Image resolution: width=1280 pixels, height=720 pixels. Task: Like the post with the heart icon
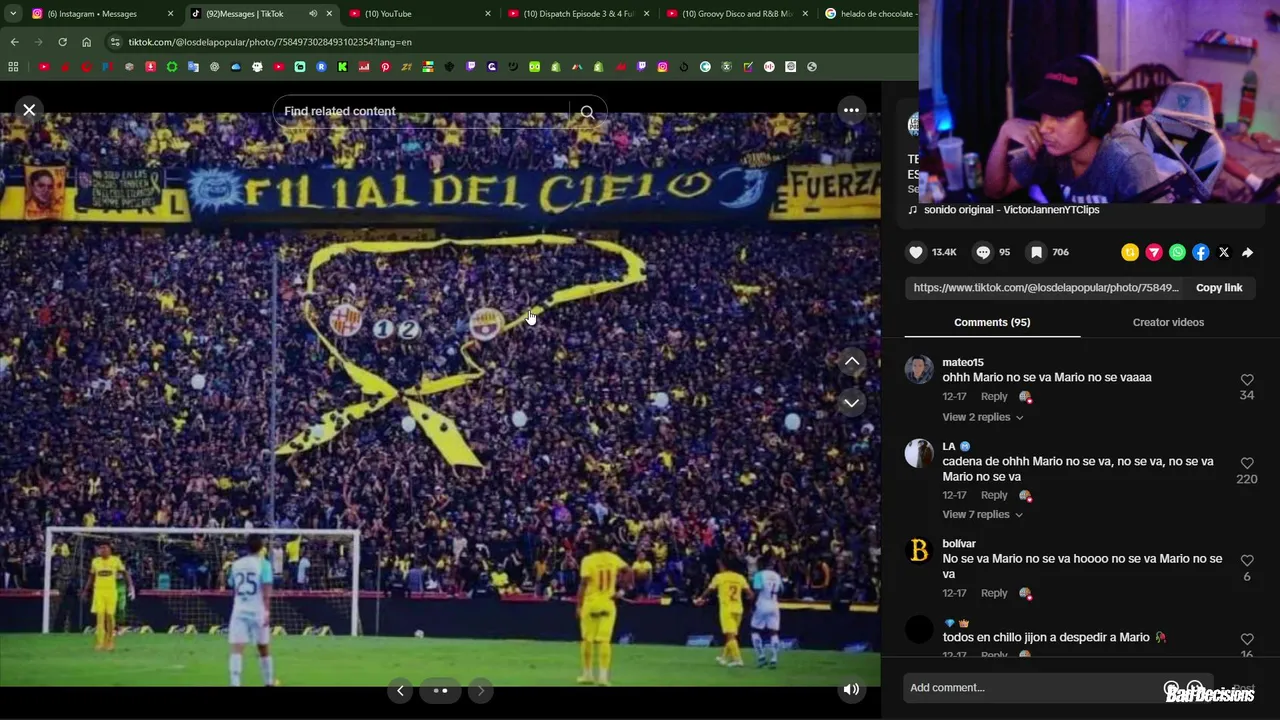(x=915, y=253)
